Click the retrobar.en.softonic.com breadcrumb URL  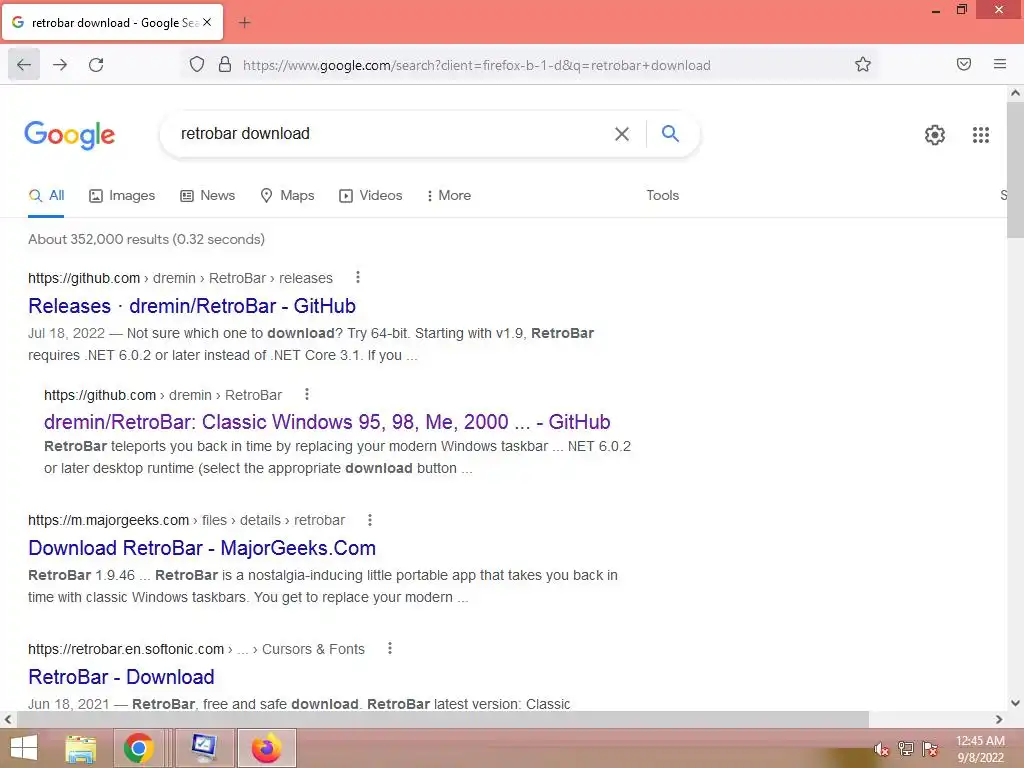point(197,649)
